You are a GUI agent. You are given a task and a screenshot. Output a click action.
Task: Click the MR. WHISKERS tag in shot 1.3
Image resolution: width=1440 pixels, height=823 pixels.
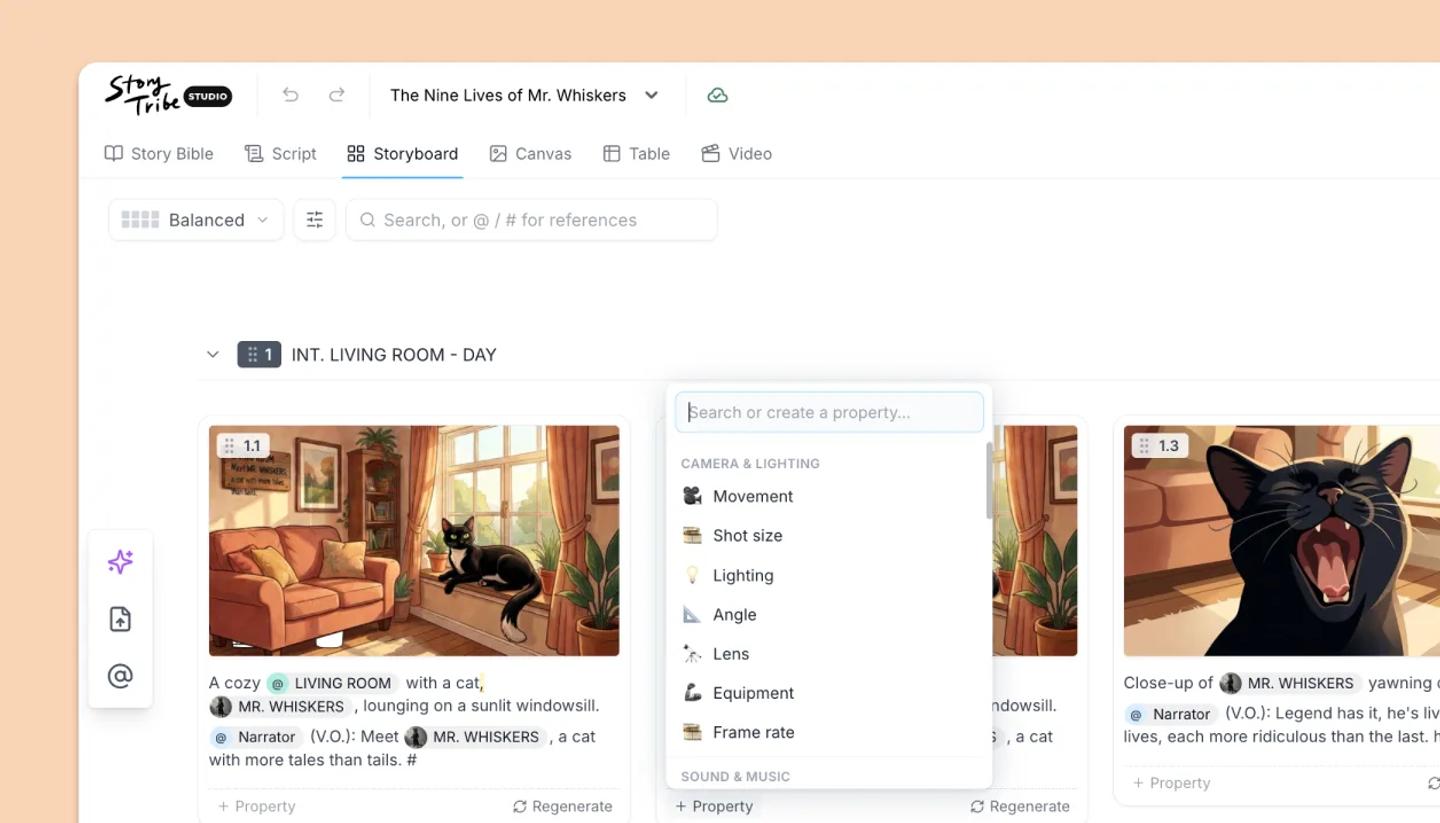(x=1290, y=683)
